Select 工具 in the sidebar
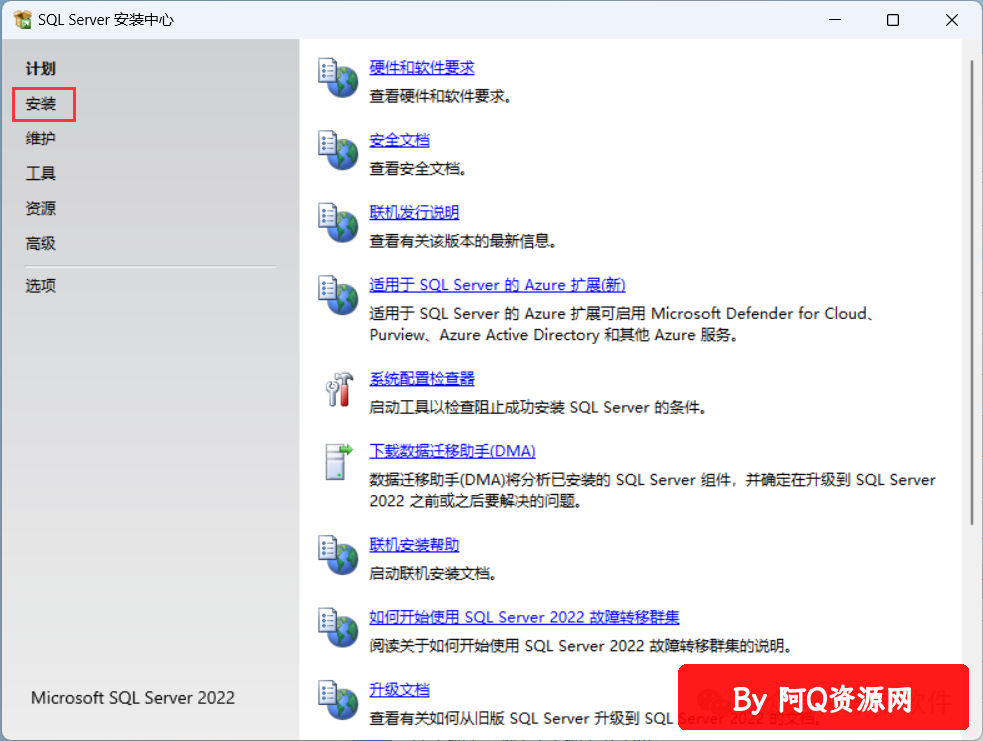Image resolution: width=983 pixels, height=741 pixels. pos(41,174)
